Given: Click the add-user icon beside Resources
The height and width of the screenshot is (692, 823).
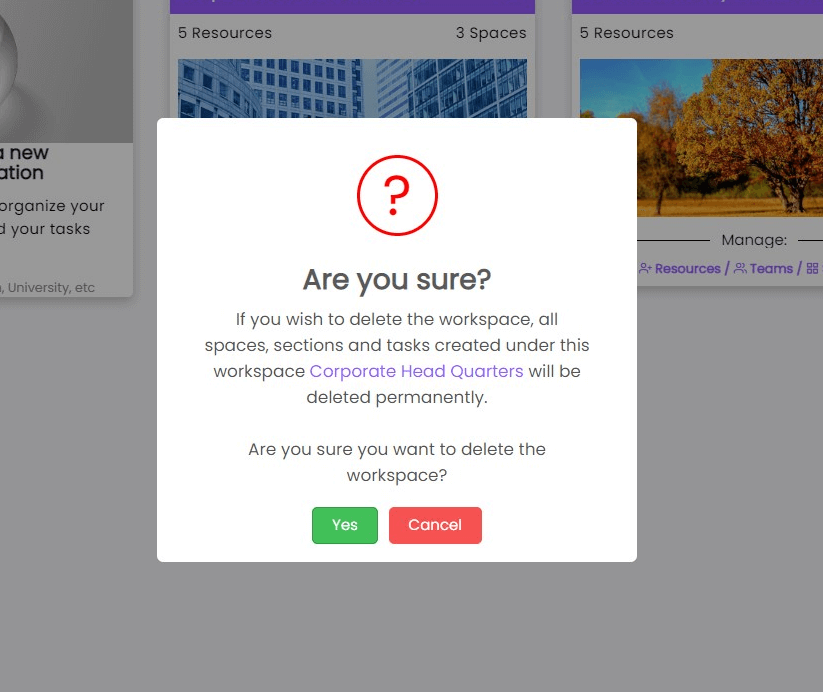Looking at the screenshot, I should click(x=645, y=268).
